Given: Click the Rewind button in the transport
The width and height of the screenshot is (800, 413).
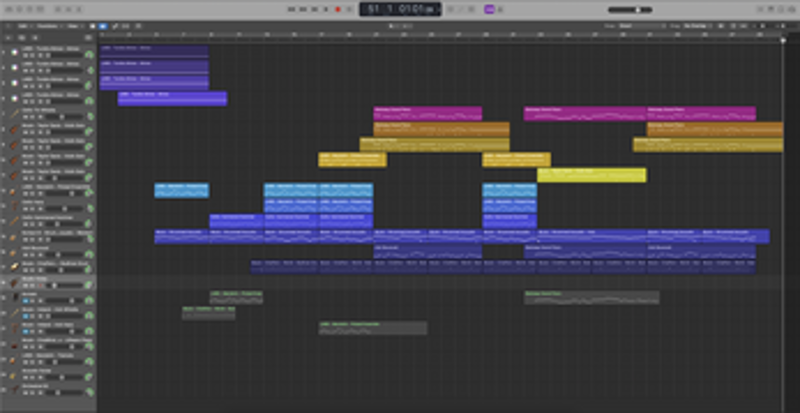Looking at the screenshot, I should coord(291,9).
